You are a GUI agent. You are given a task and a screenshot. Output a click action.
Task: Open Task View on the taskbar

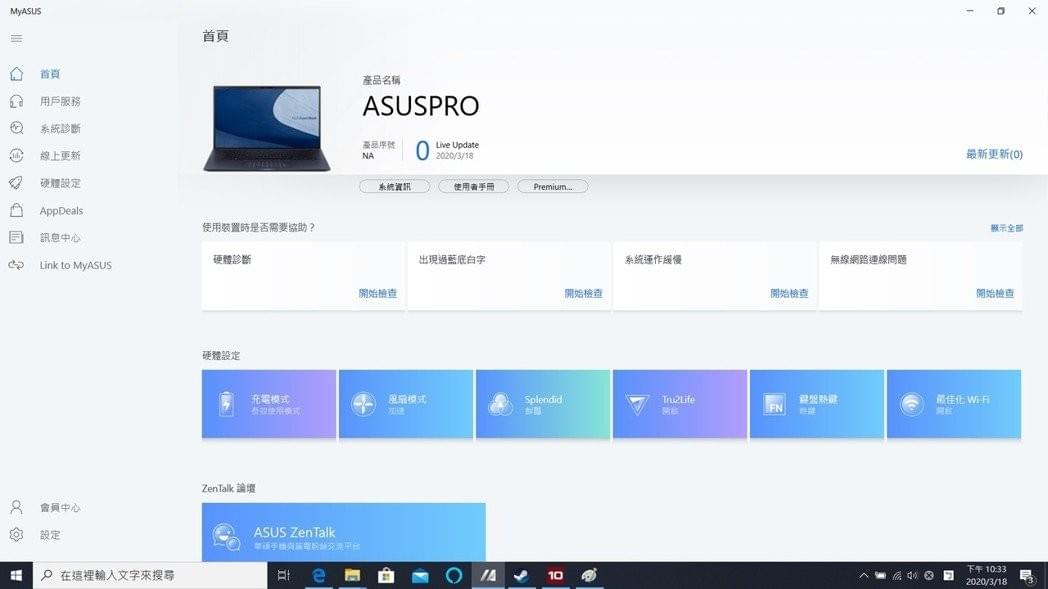[283, 575]
